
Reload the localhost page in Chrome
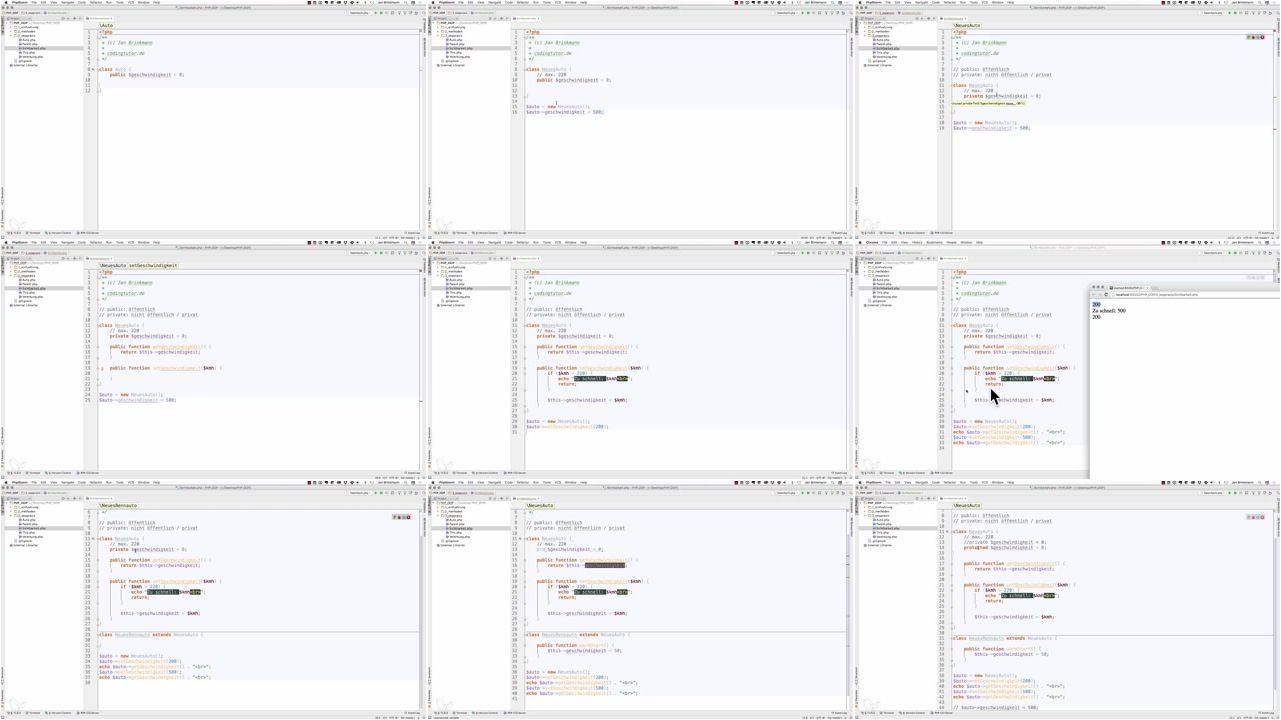click(1105, 295)
